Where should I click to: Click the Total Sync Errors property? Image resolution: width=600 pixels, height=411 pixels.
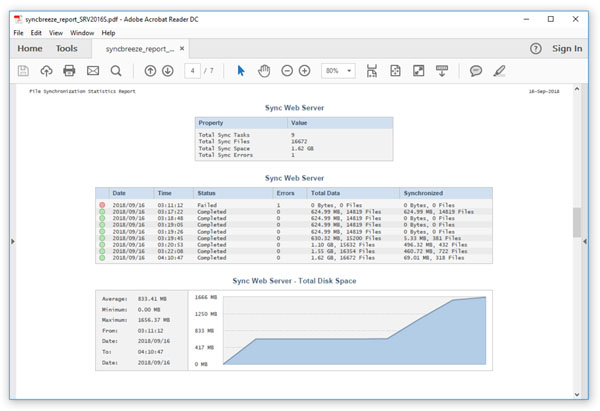tap(225, 155)
